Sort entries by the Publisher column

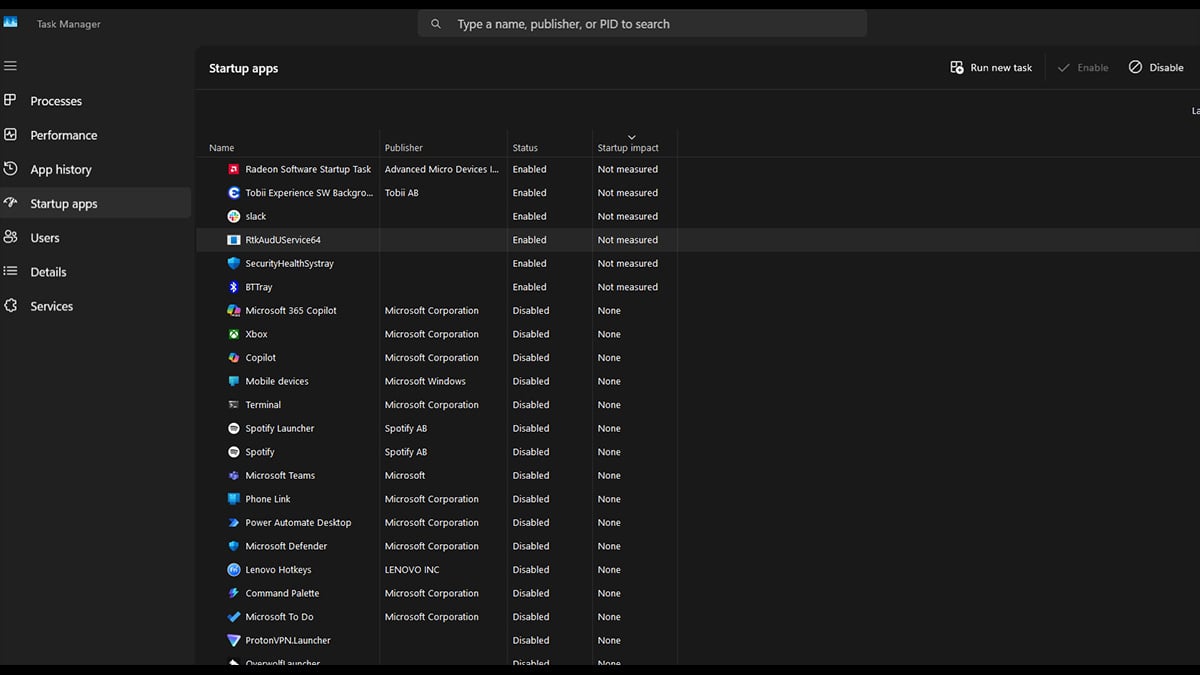tap(403, 147)
